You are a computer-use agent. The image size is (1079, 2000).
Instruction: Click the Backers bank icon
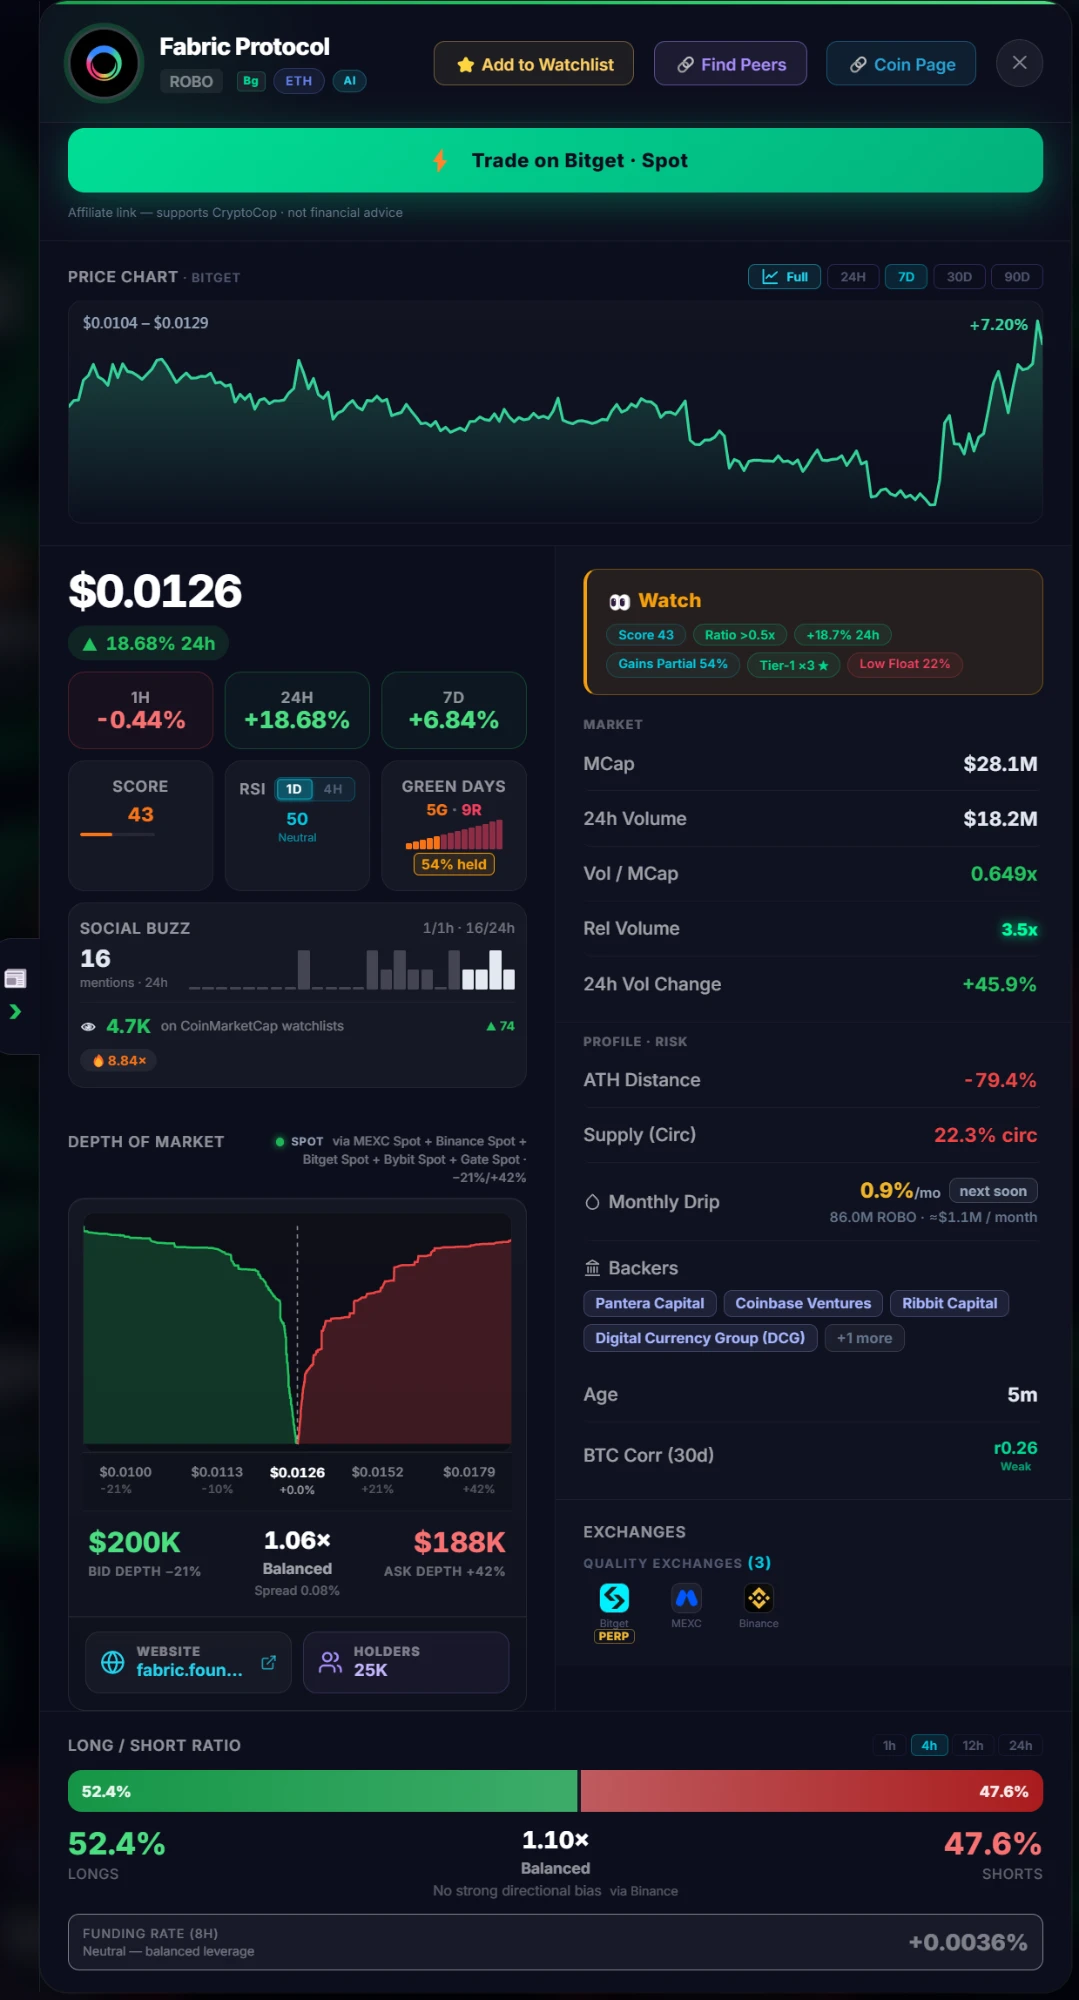(x=592, y=1268)
